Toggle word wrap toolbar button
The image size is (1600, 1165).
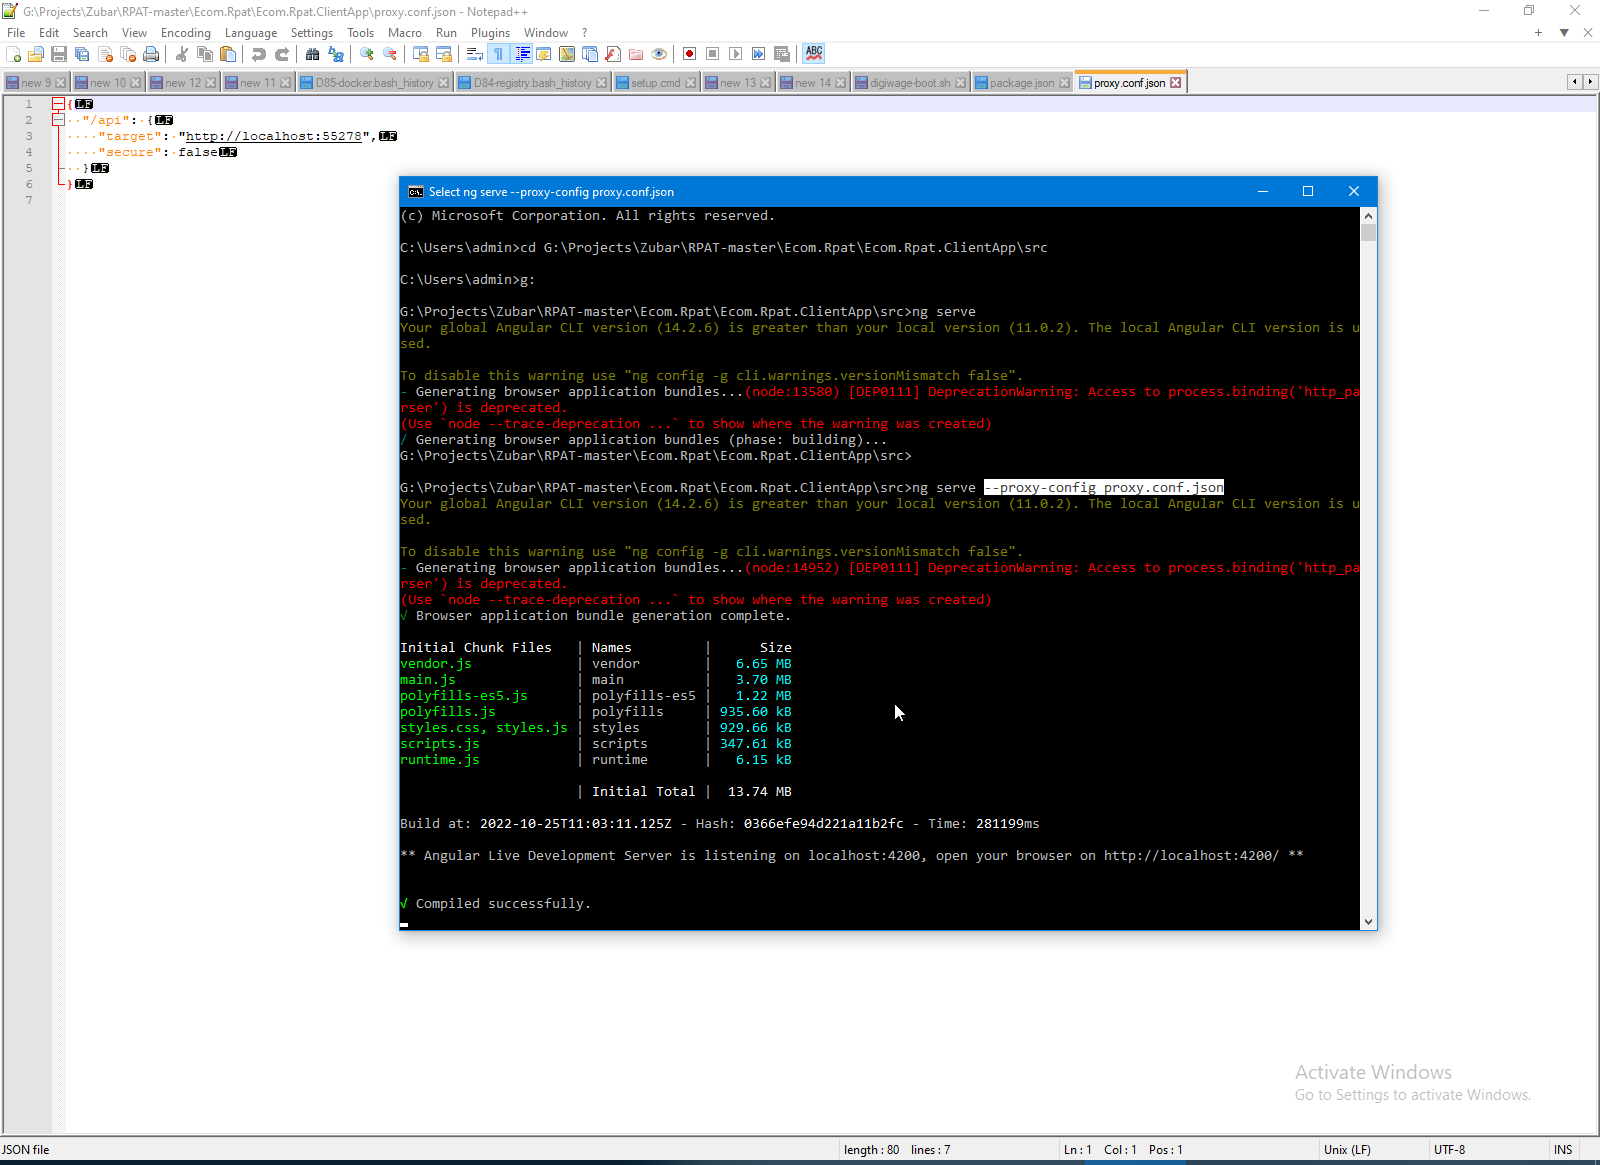coord(475,54)
